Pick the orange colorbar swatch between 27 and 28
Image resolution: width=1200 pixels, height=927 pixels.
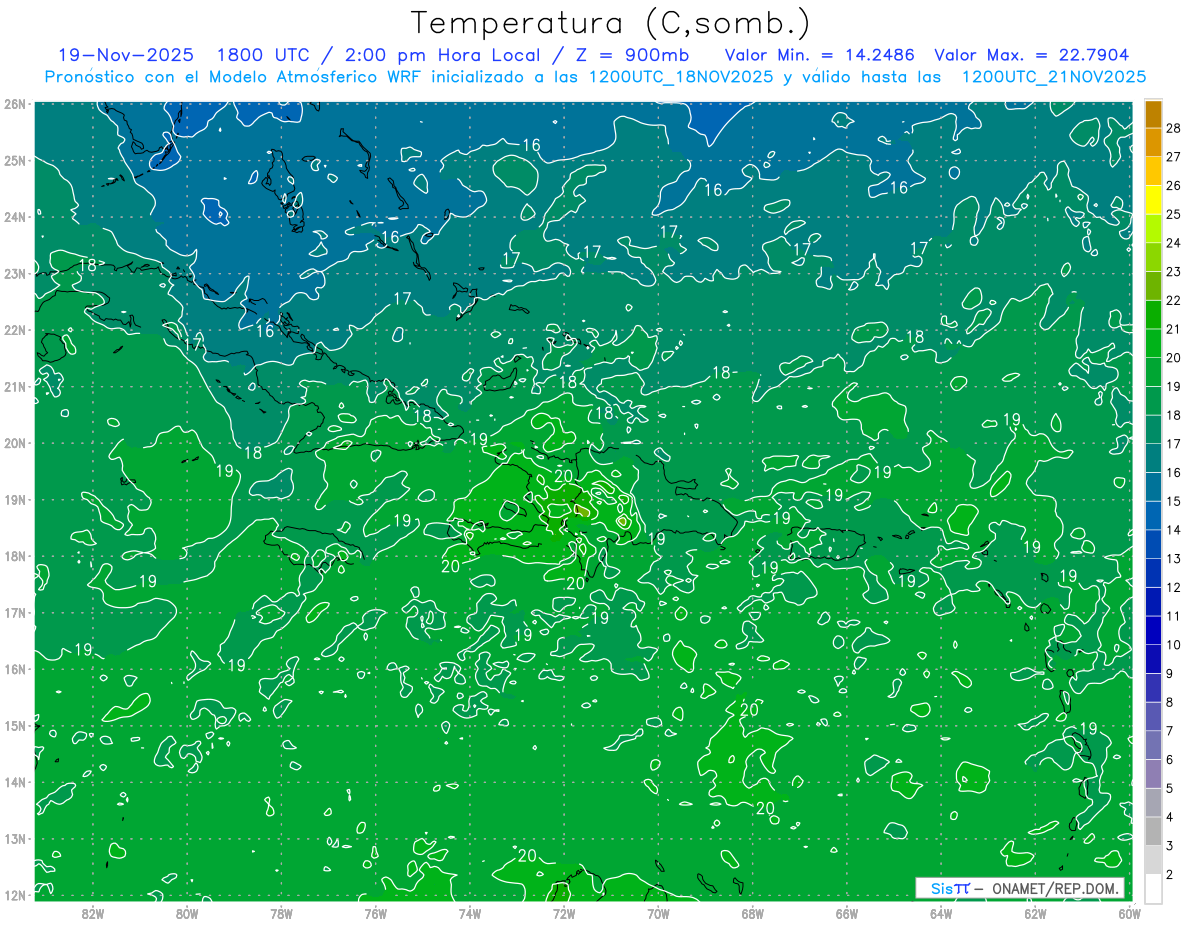click(x=1153, y=142)
